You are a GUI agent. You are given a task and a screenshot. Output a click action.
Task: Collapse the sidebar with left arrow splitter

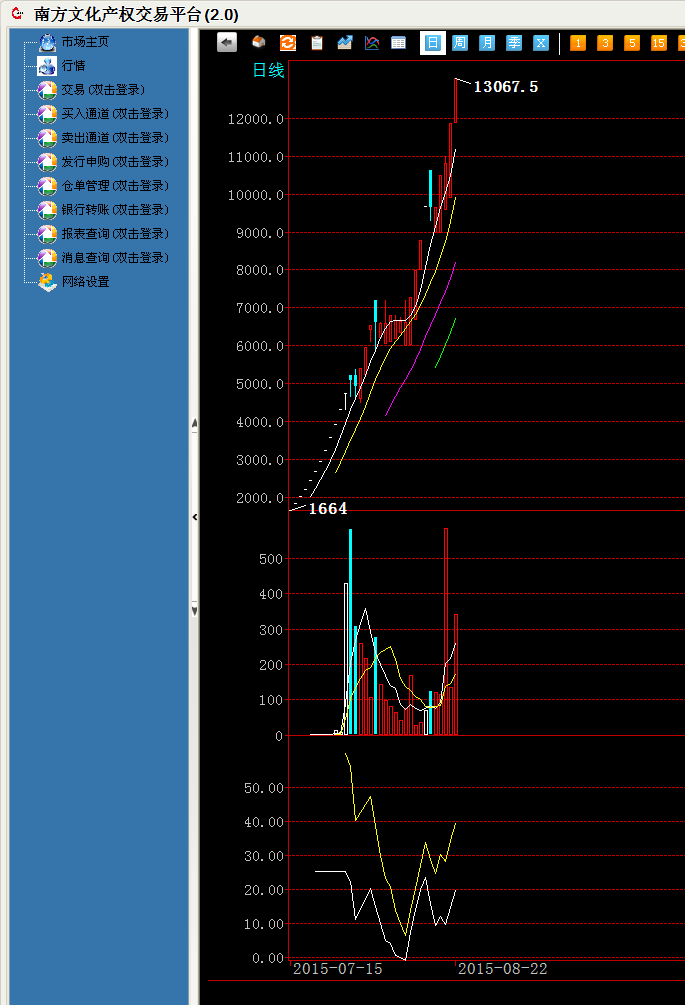(194, 517)
